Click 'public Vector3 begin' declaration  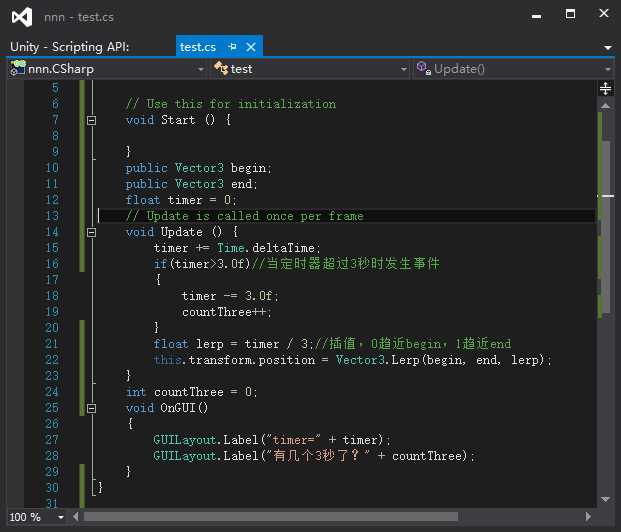pyautogui.click(x=198, y=168)
